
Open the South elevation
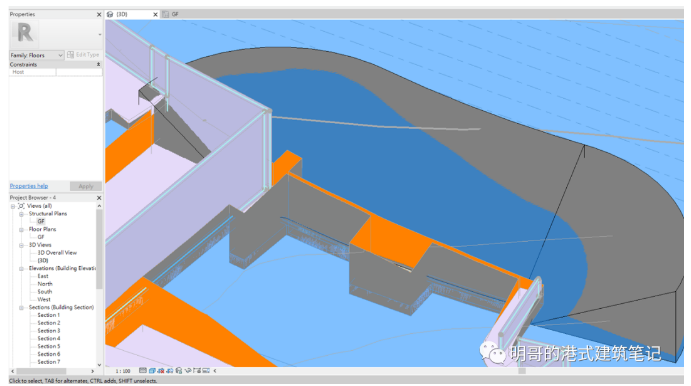point(45,292)
